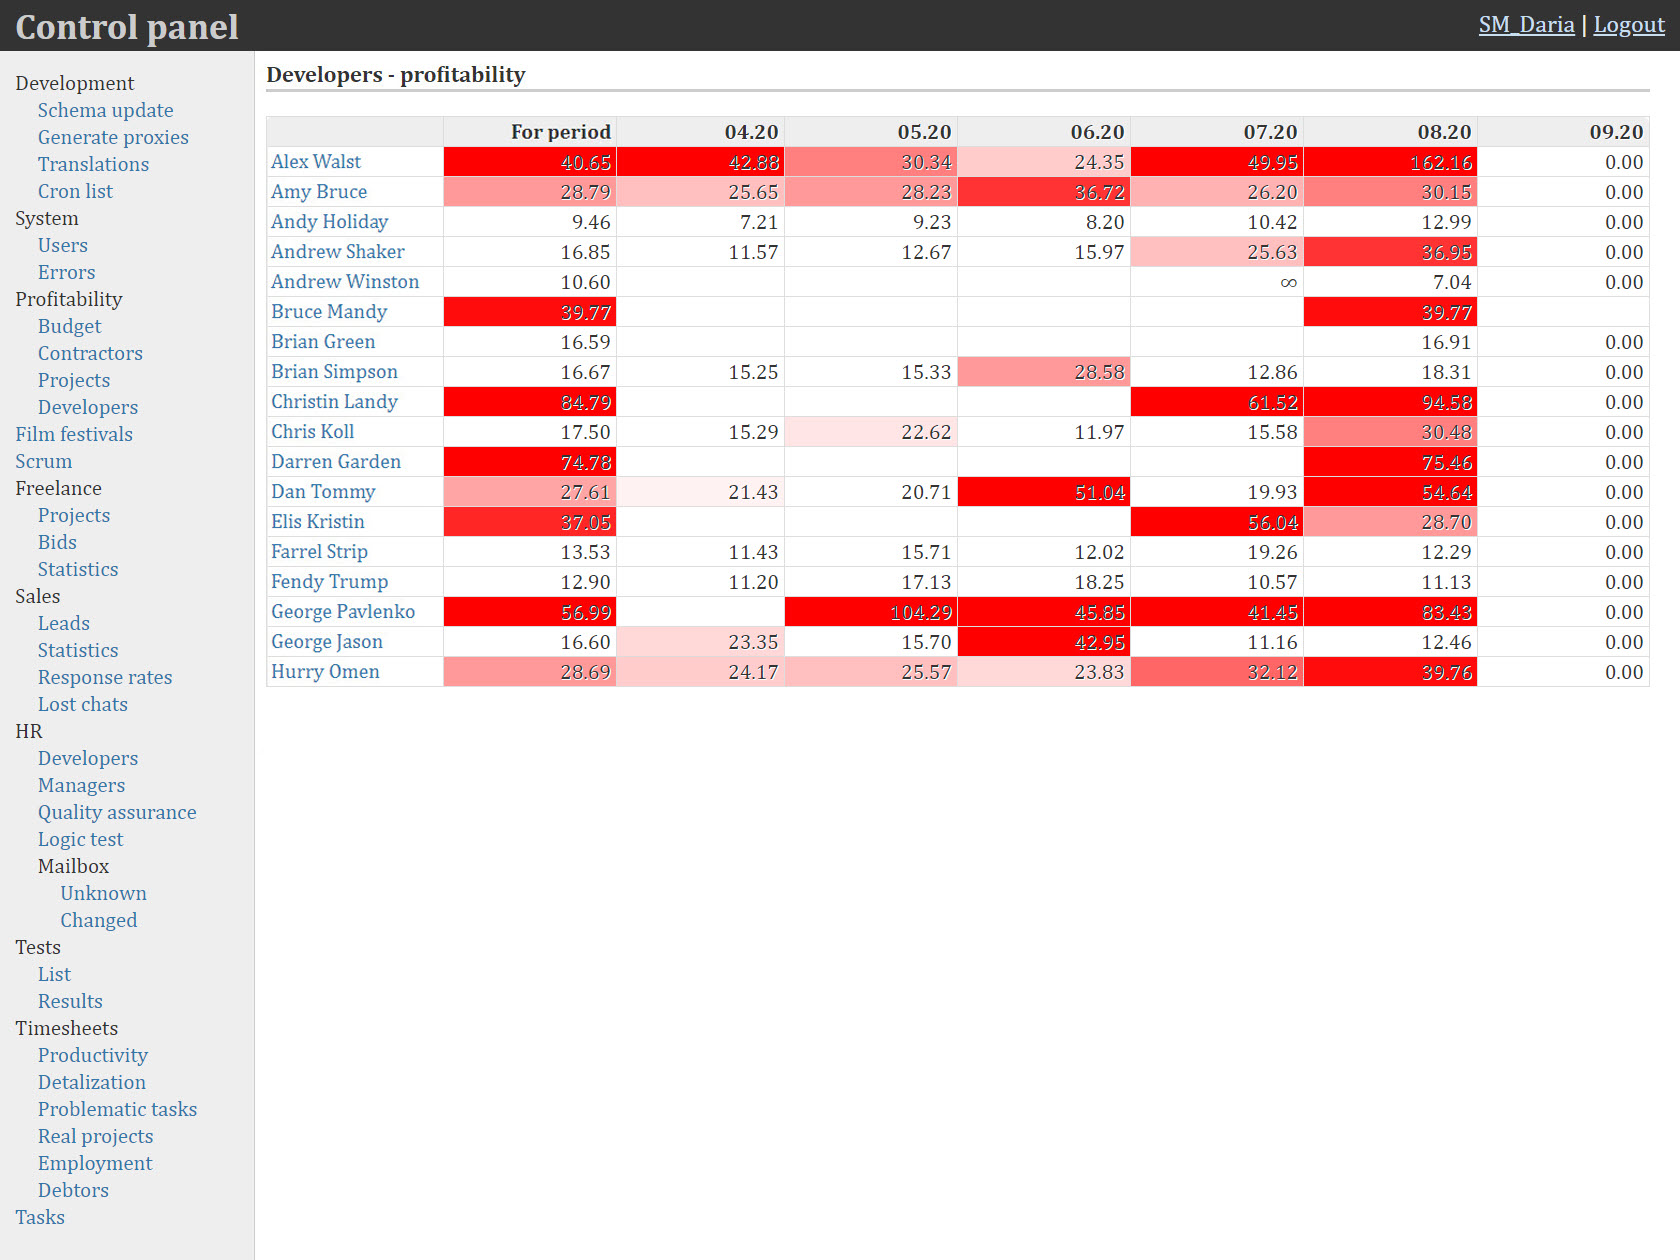Open developer Alex Walst's details
Viewport: 1680px width, 1260px height.
(316, 162)
